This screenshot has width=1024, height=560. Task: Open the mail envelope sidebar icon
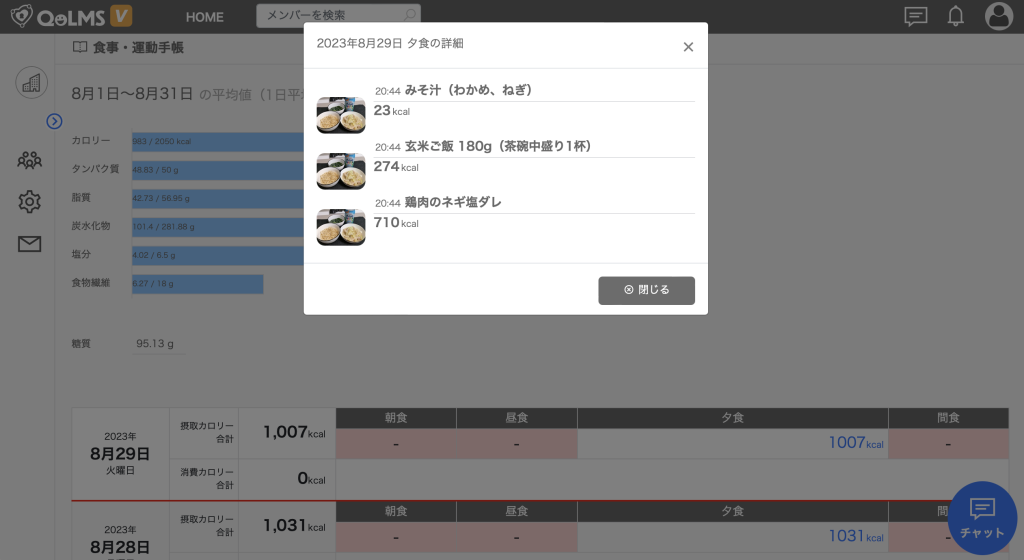30,244
